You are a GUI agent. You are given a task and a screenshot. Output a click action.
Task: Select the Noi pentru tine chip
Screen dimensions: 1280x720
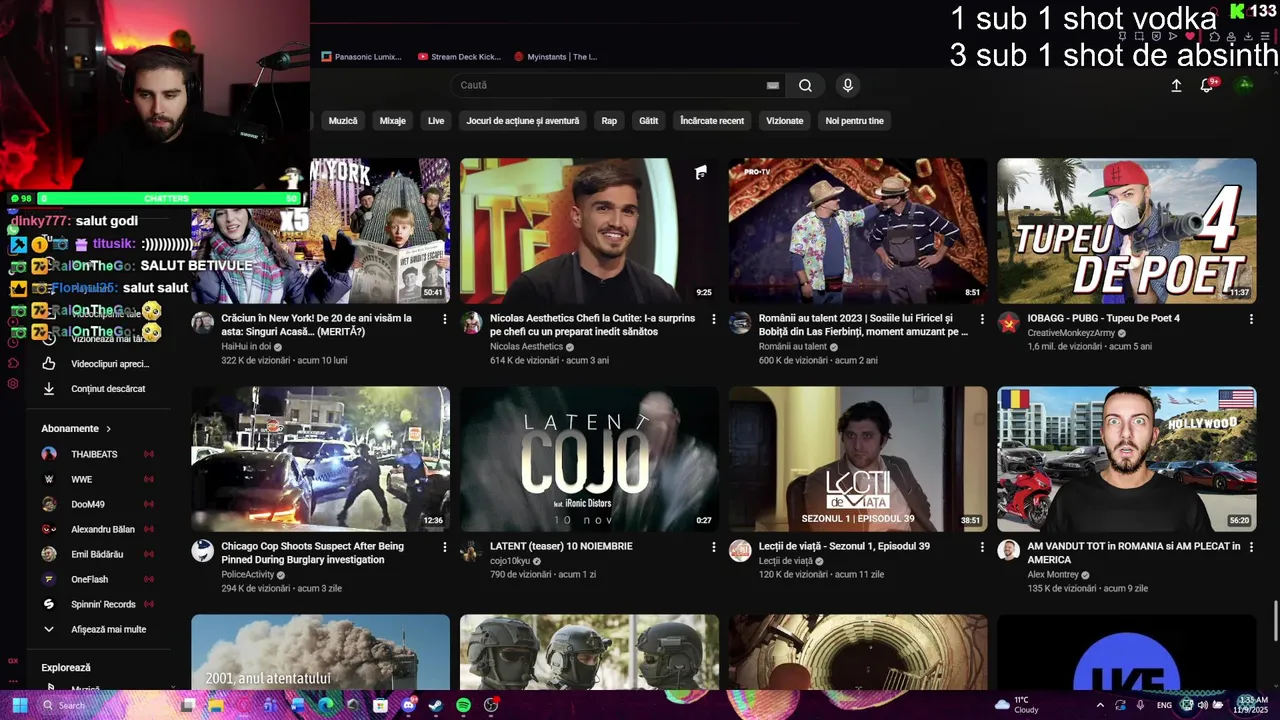coord(855,121)
